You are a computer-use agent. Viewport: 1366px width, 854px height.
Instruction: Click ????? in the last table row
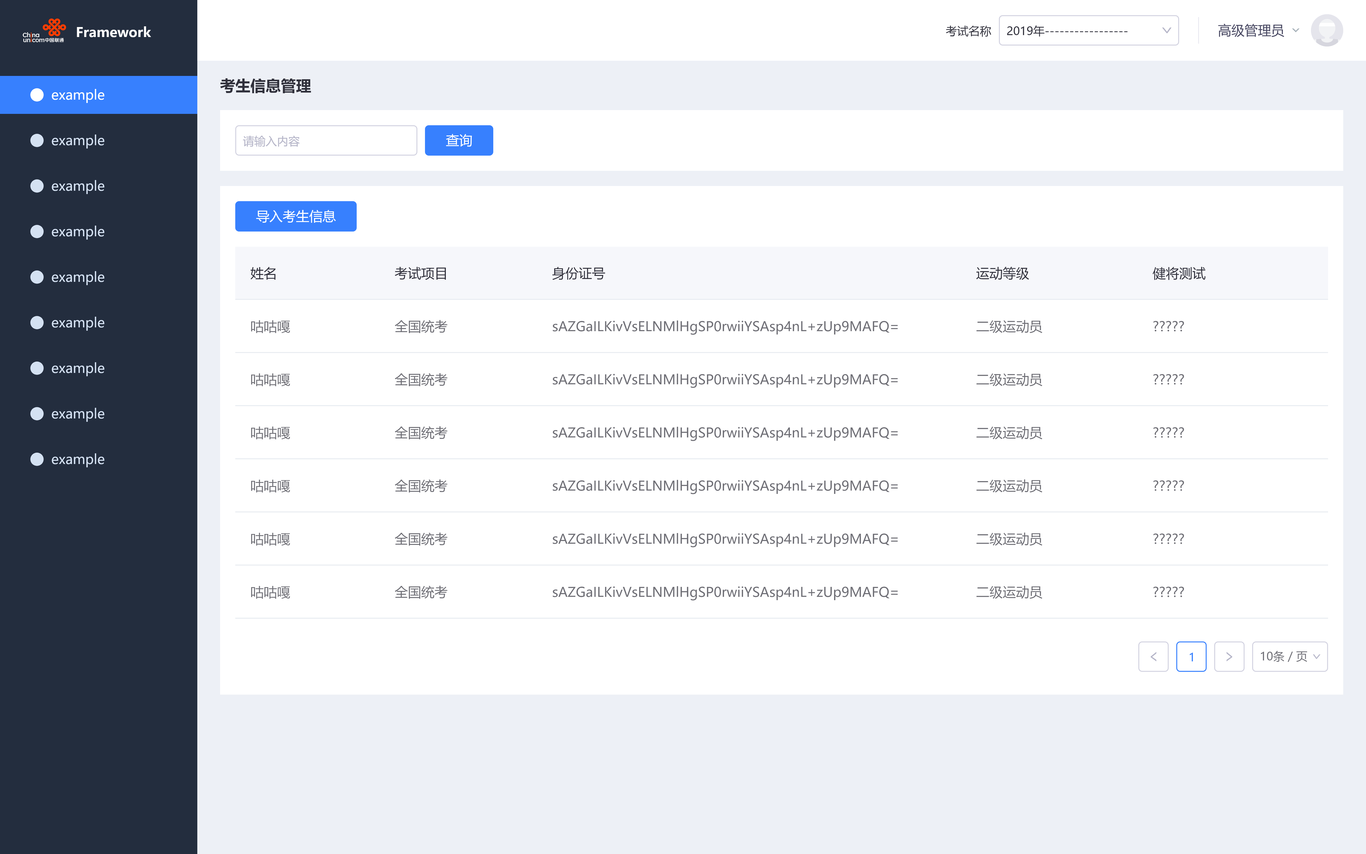tap(1168, 592)
